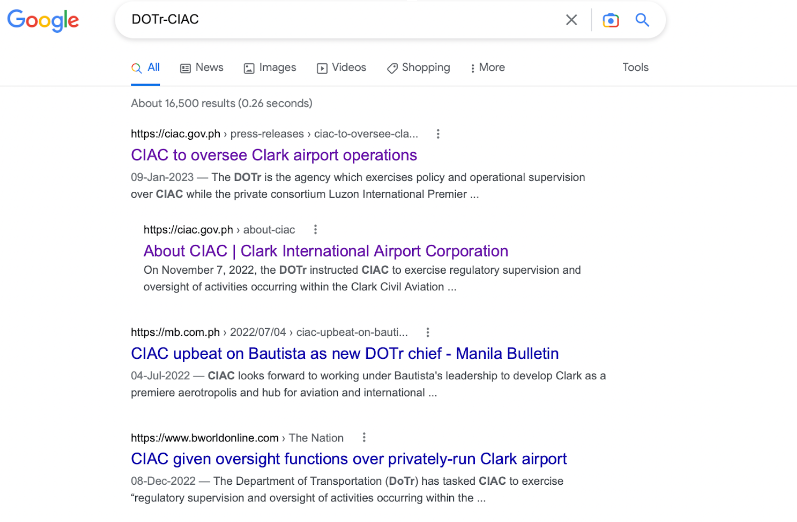Image resolution: width=797 pixels, height=522 pixels.
Task: Switch to the Images tab
Action: pyautogui.click(x=269, y=68)
